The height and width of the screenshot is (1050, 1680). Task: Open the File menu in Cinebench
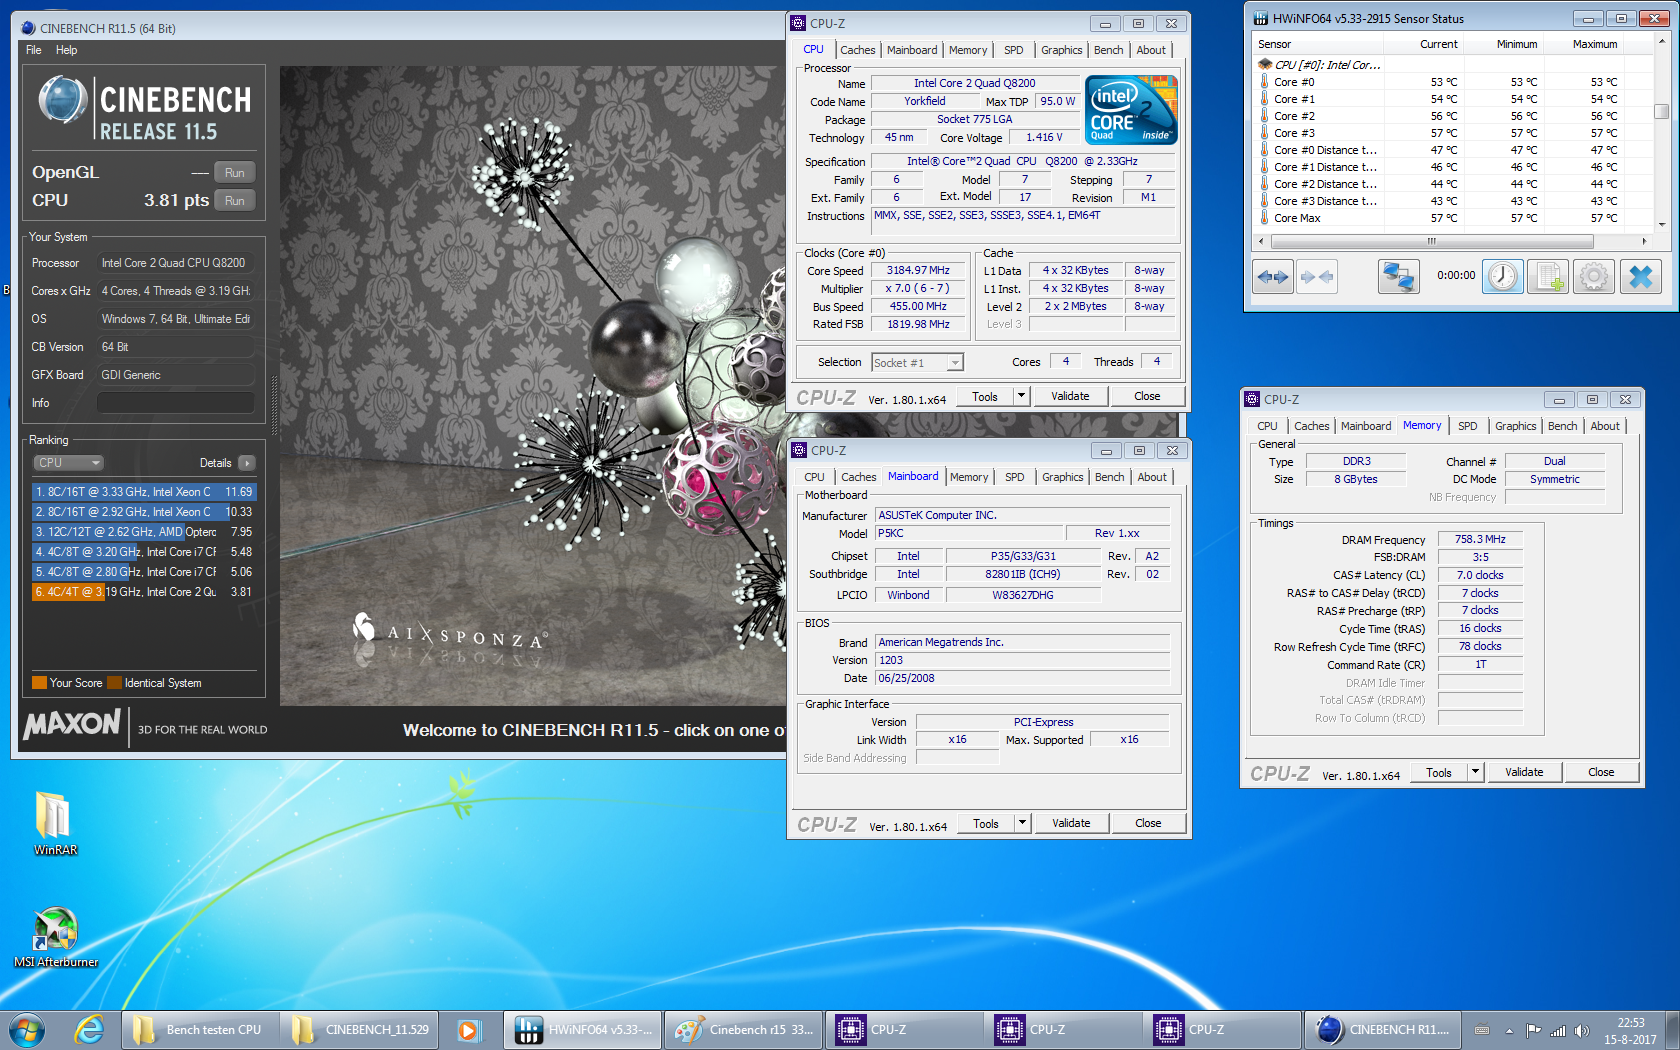point(34,50)
